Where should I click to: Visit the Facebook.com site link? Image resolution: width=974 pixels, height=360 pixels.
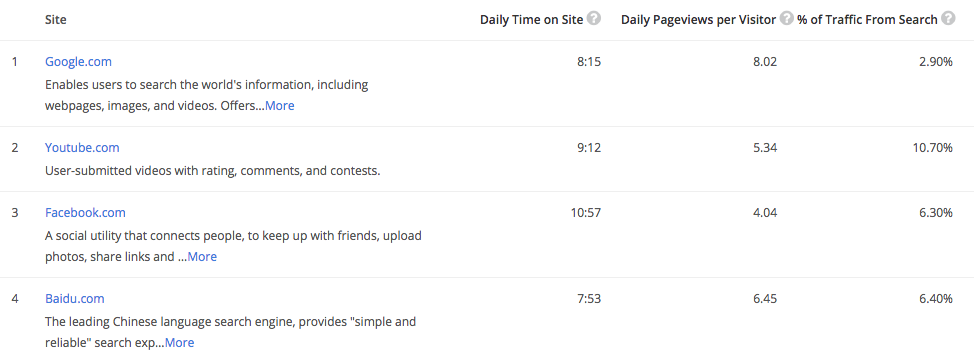(x=85, y=213)
